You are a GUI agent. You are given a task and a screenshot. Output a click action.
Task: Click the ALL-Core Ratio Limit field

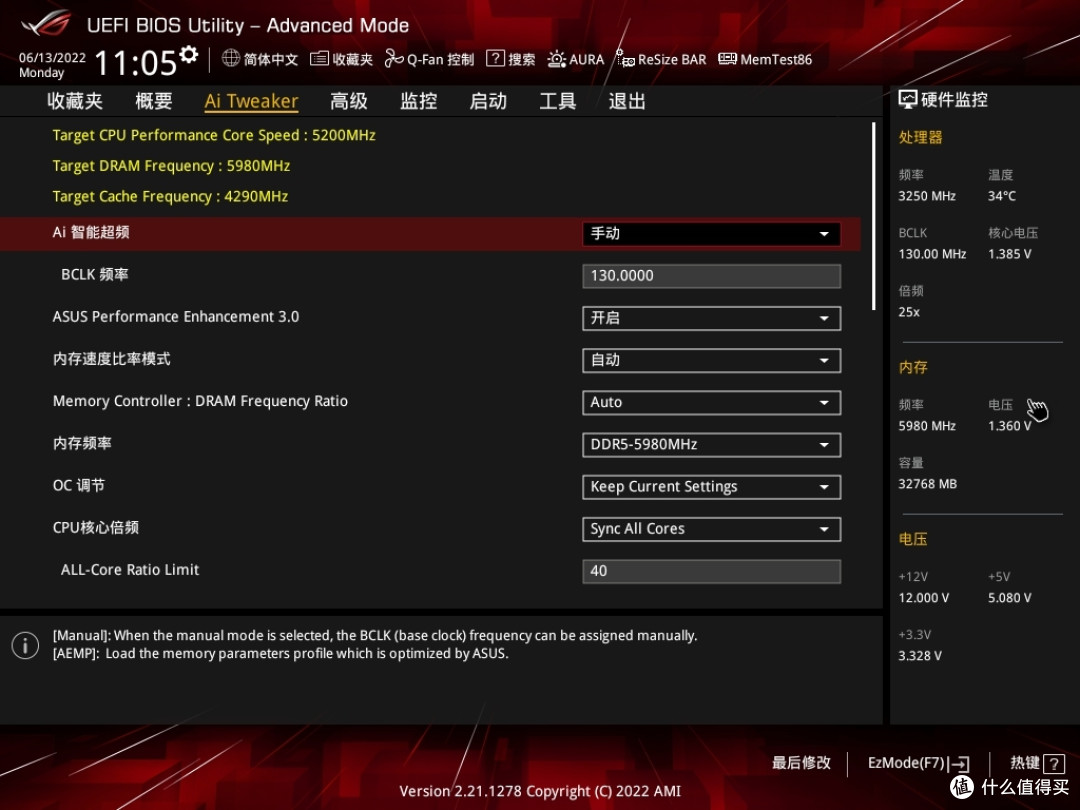coord(711,571)
